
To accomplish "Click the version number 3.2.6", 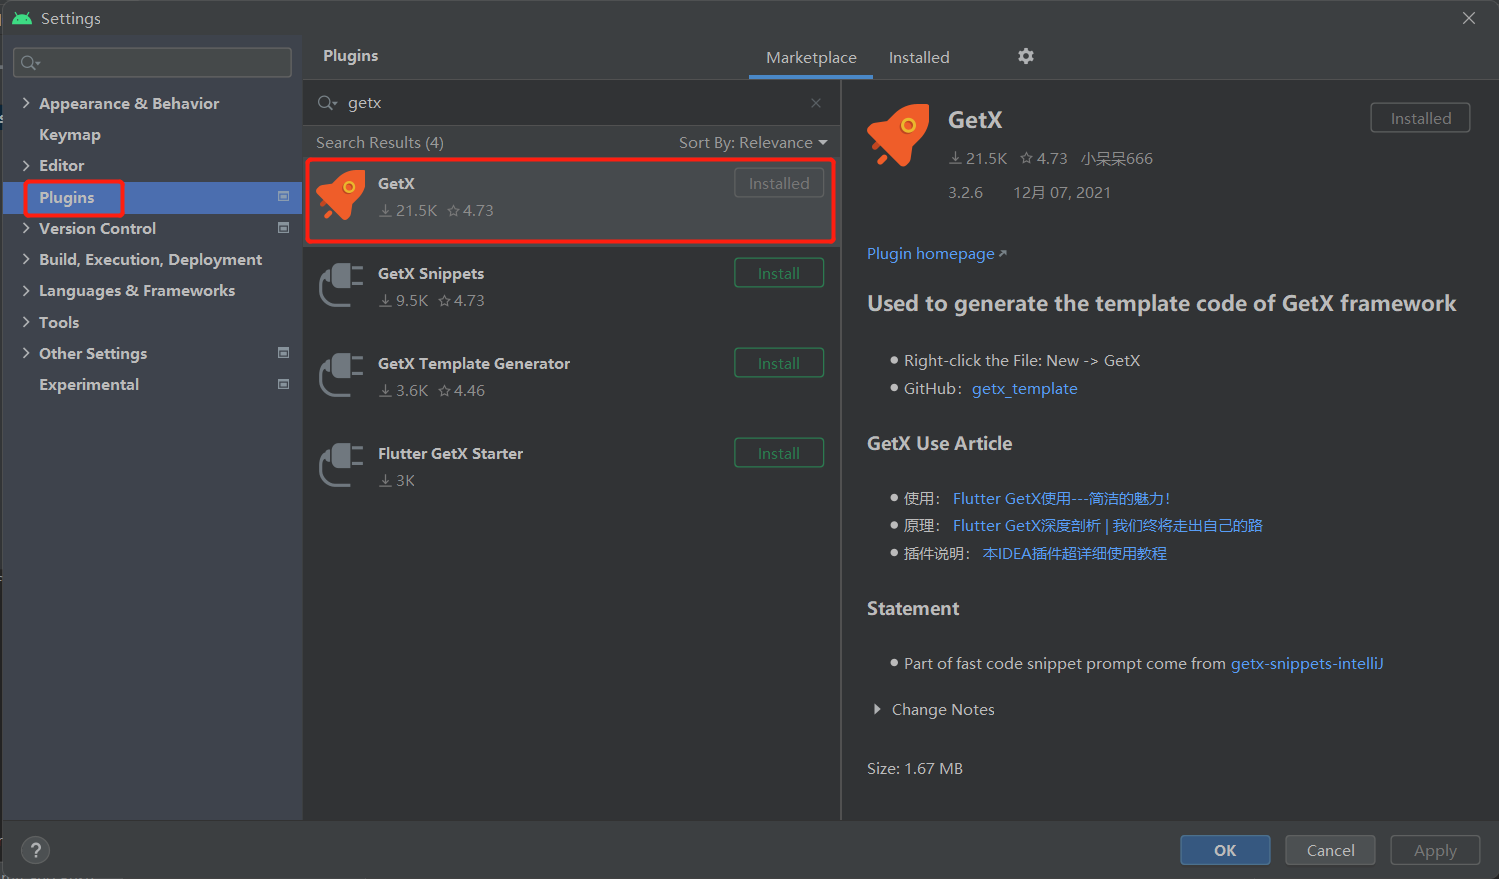I will pos(965,192).
